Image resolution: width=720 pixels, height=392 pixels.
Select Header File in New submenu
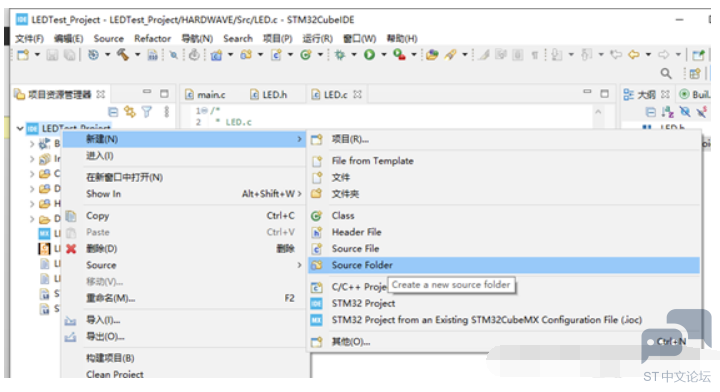click(504, 232)
